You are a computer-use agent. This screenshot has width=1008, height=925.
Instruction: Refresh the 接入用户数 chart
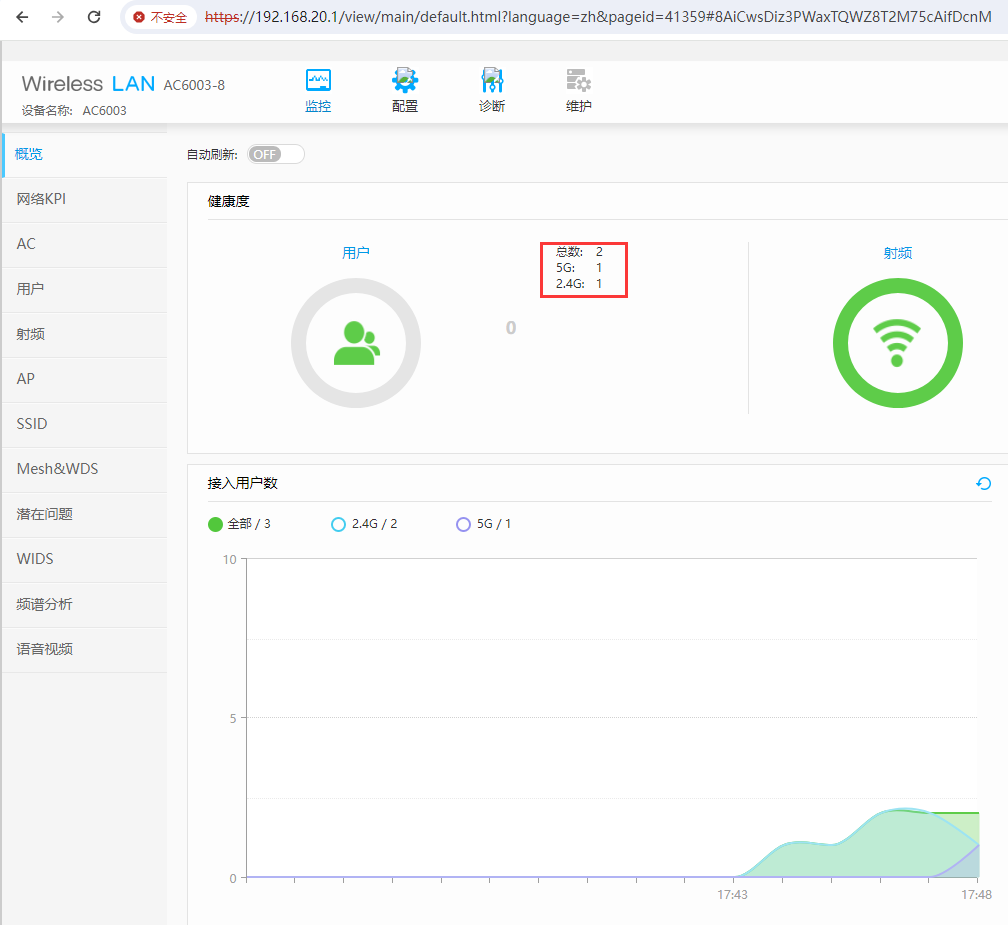click(x=984, y=483)
